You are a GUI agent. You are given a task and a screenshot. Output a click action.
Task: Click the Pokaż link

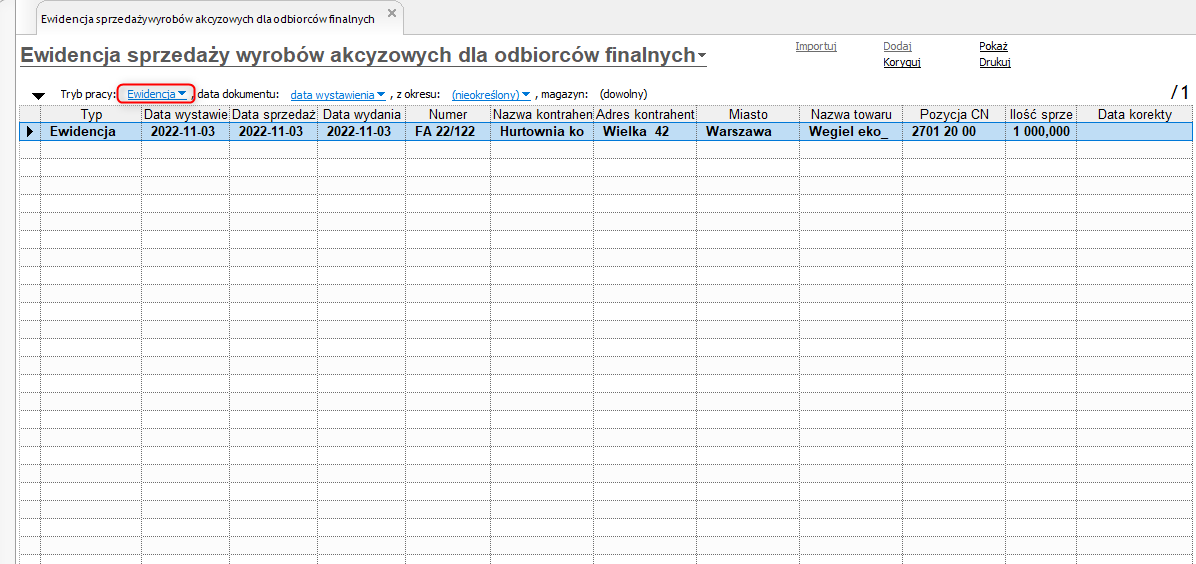coord(993,46)
